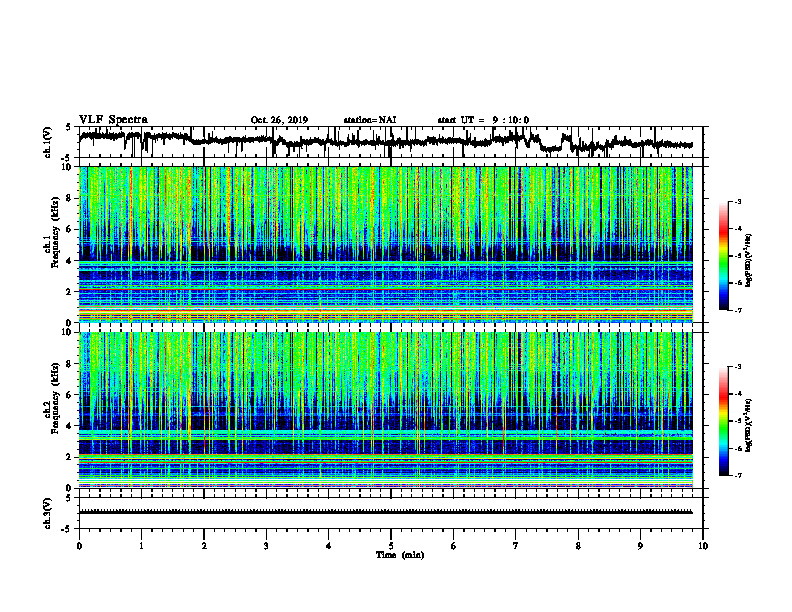Click the "ch.1(V)" axis label
This screenshot has height=612, width=792.
[48, 142]
